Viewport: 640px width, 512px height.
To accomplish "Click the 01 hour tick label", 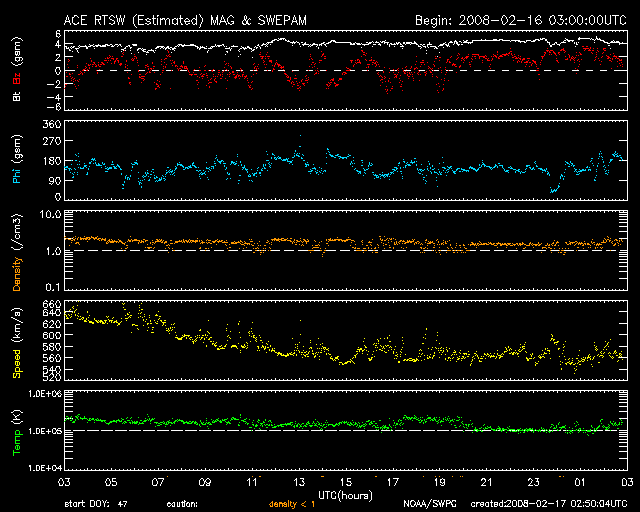I will tap(580, 482).
